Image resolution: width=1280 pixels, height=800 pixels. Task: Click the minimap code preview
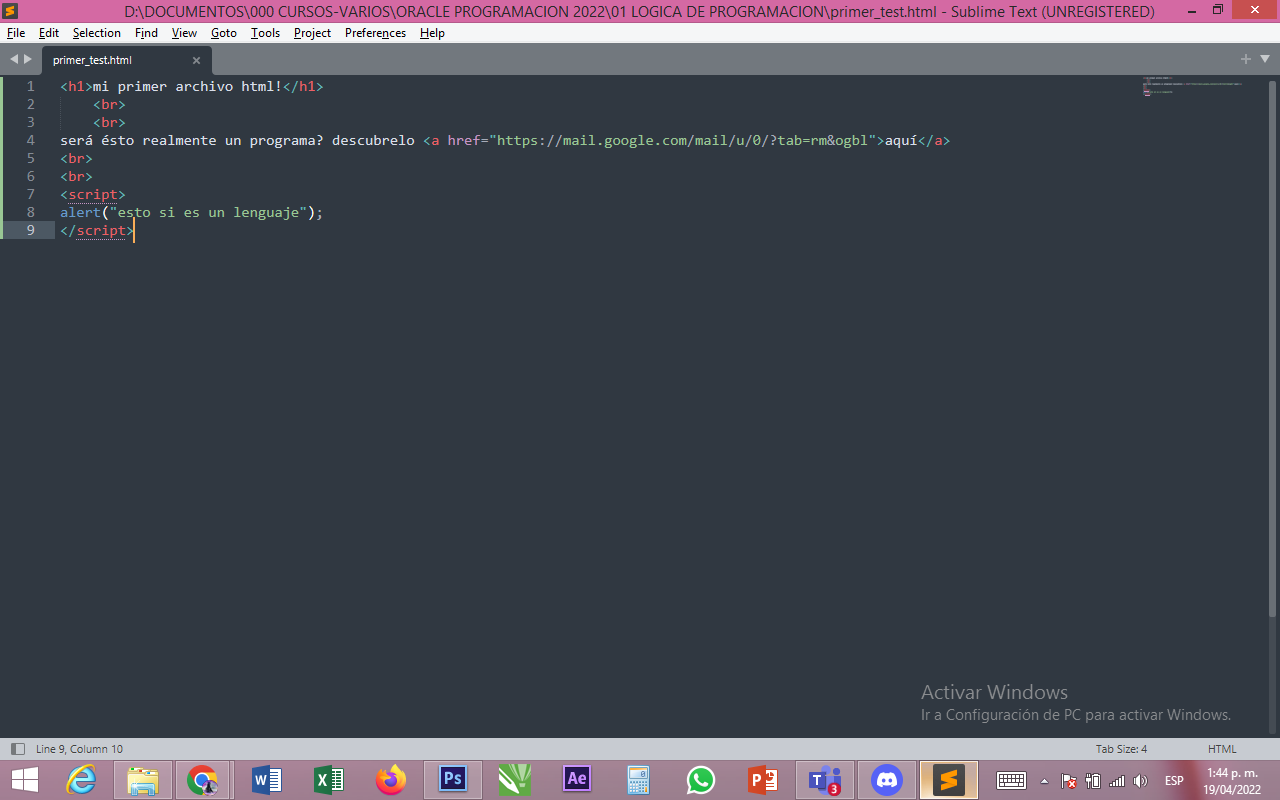(1192, 86)
